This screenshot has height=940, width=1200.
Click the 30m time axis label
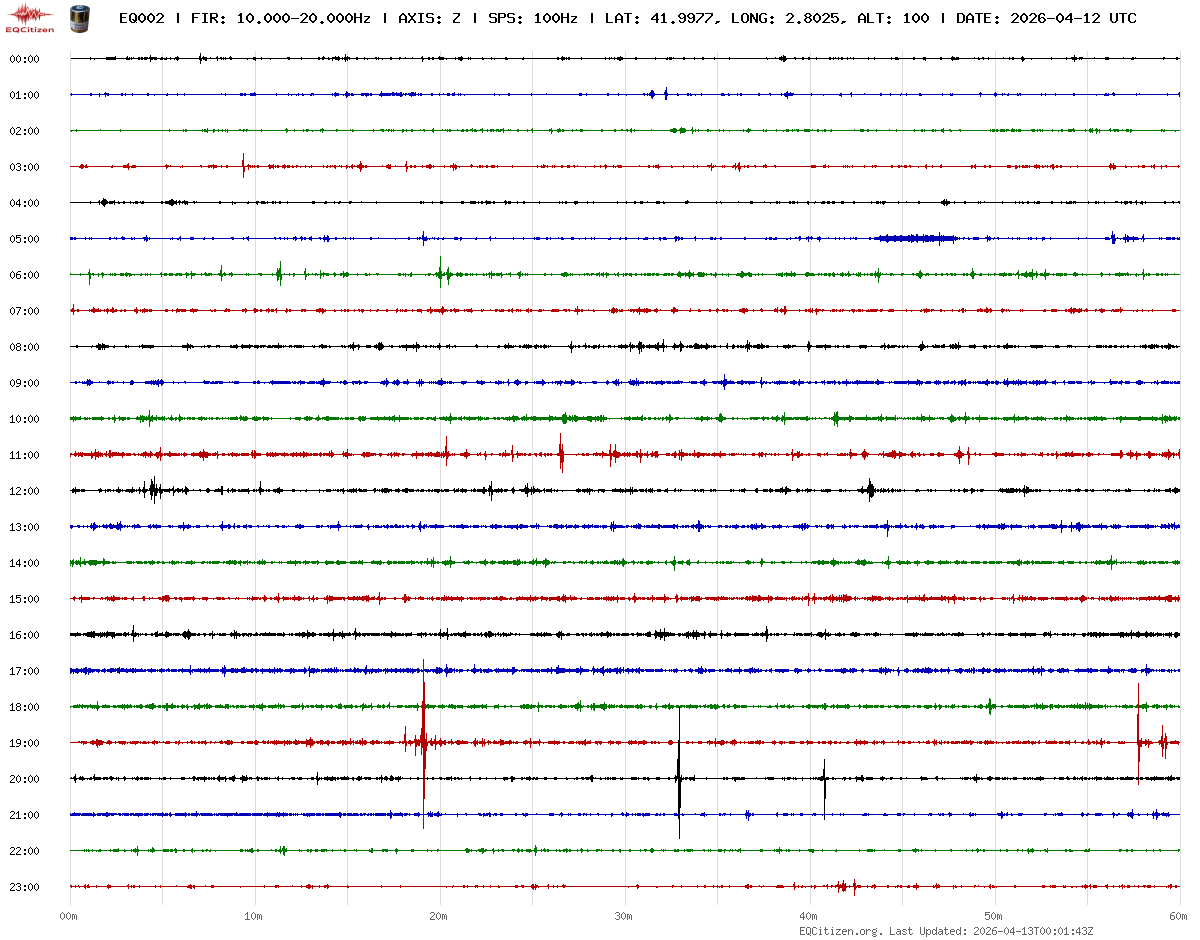[624, 916]
